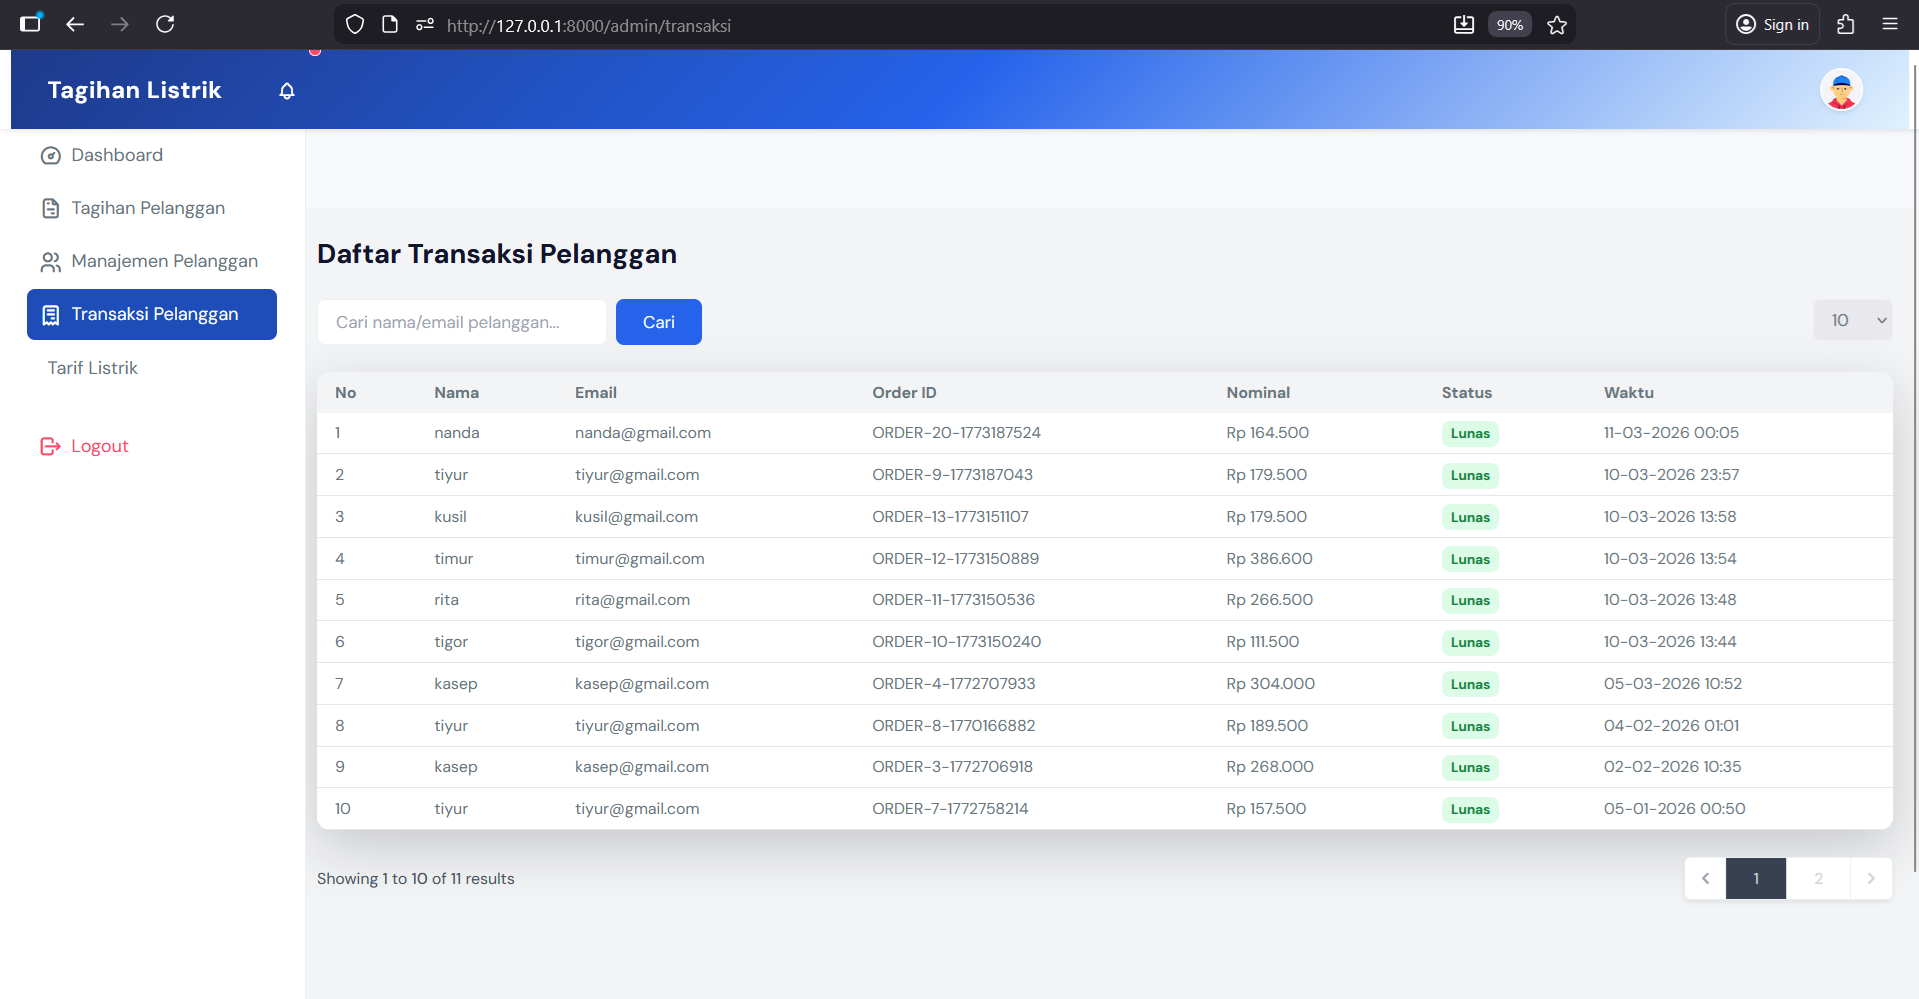Click the rita name cell

pos(446,600)
